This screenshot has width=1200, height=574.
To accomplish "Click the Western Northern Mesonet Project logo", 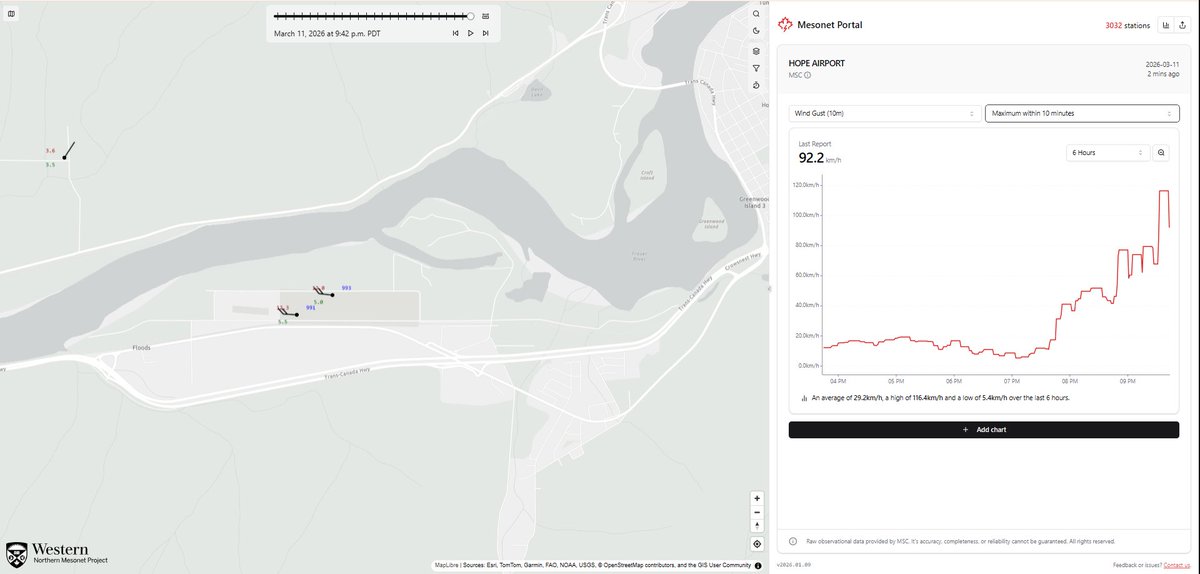I will coord(56,553).
